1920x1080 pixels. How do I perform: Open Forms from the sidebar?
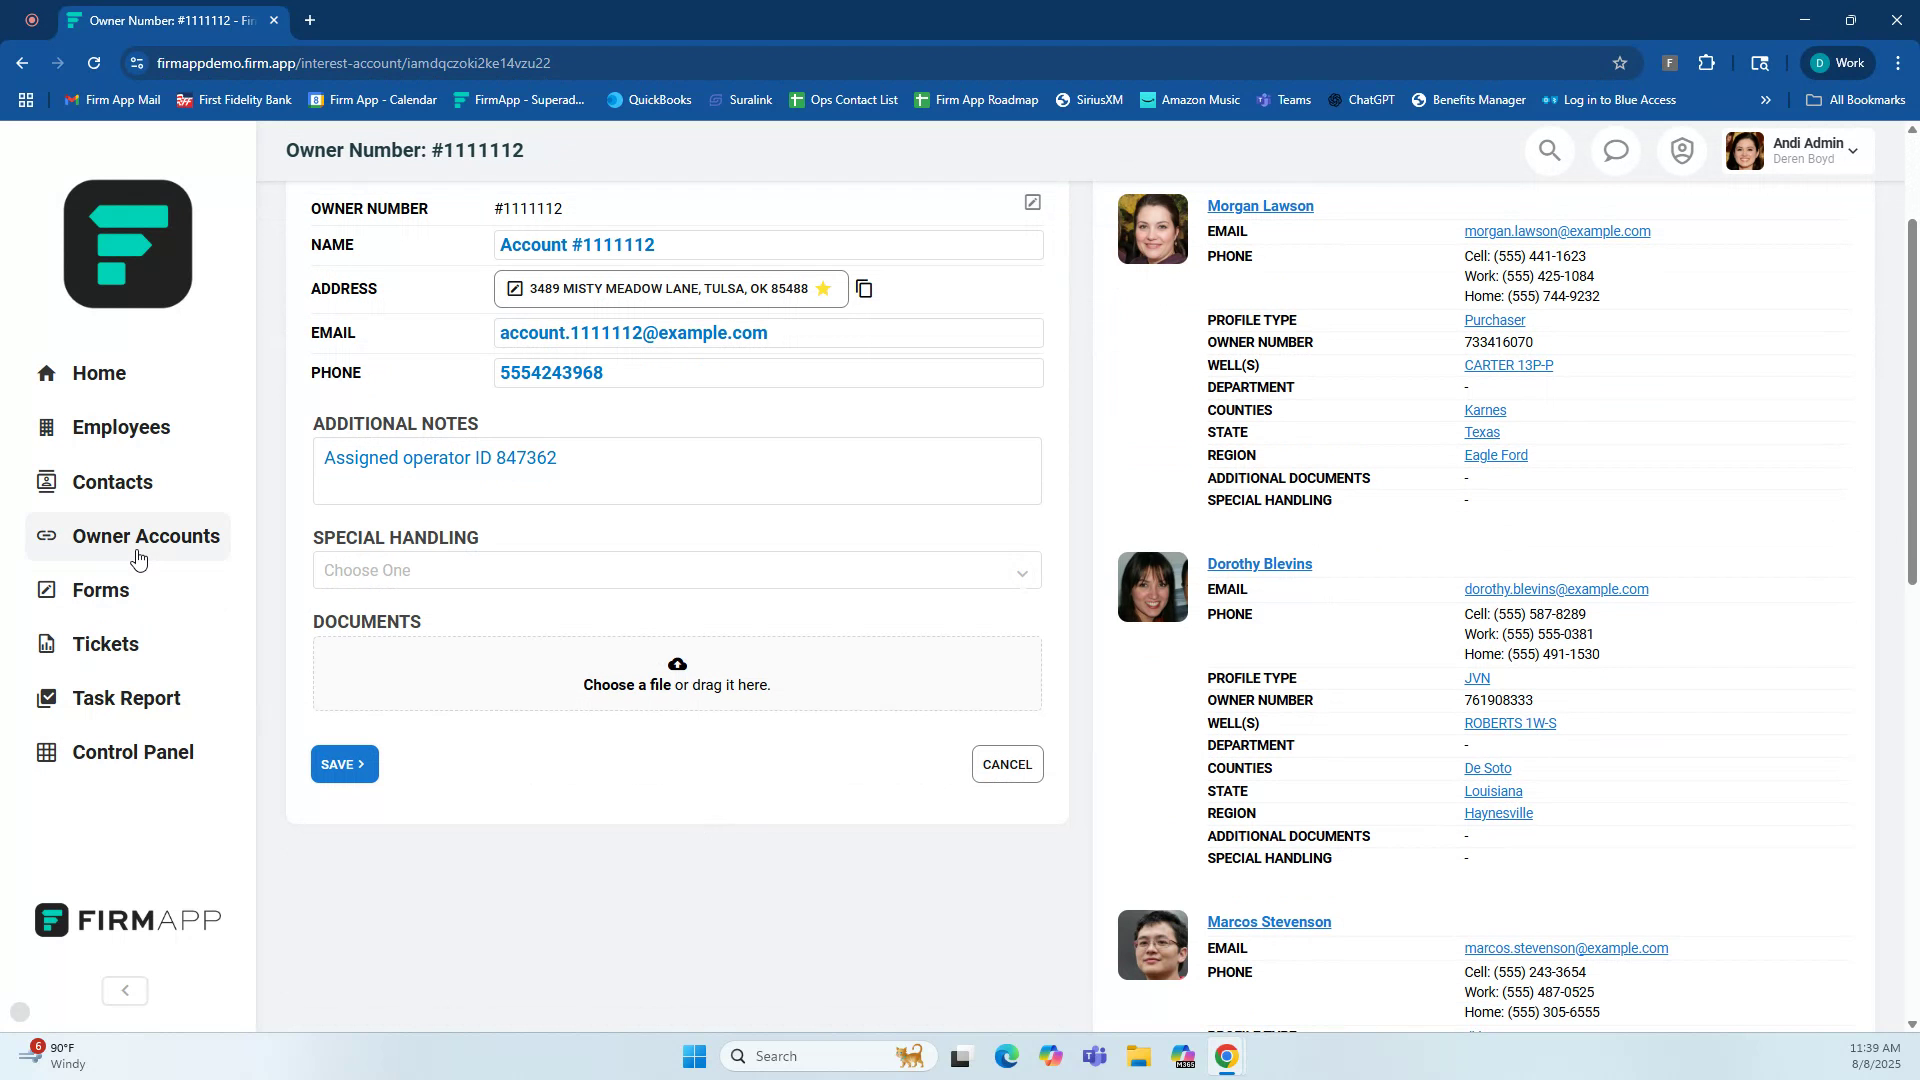coord(100,590)
